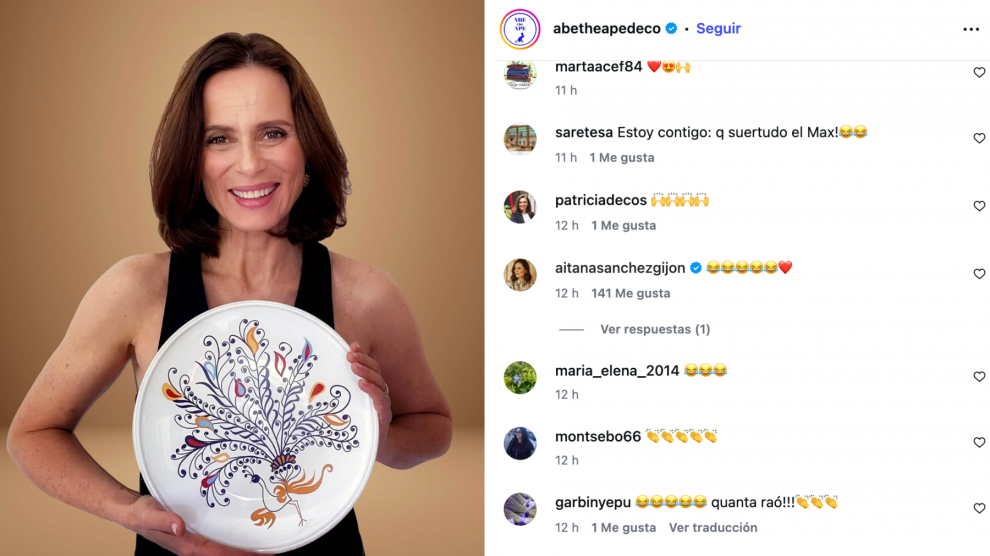Tap heart next to maria_elena_2014's comment
Image resolution: width=990 pixels, height=556 pixels.
pyautogui.click(x=979, y=377)
